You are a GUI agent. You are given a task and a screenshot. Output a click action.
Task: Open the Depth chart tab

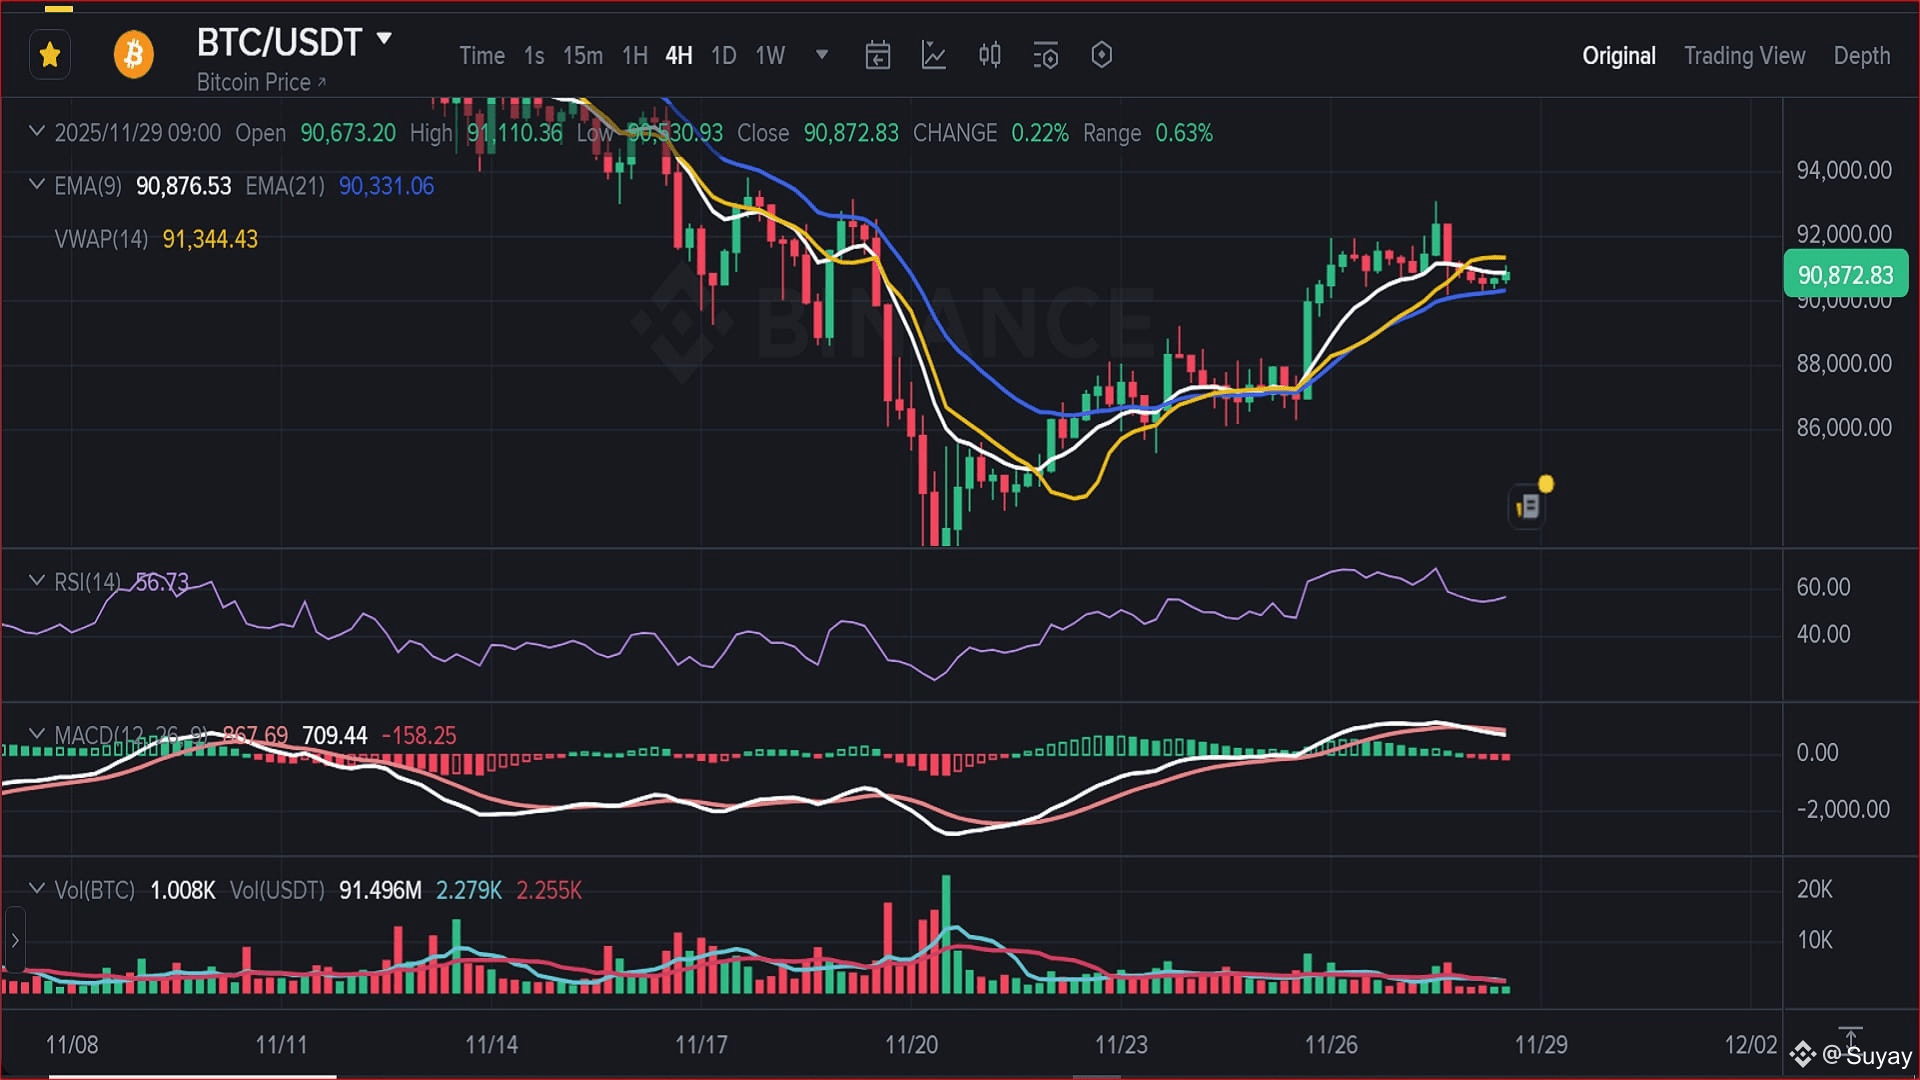(x=1861, y=56)
